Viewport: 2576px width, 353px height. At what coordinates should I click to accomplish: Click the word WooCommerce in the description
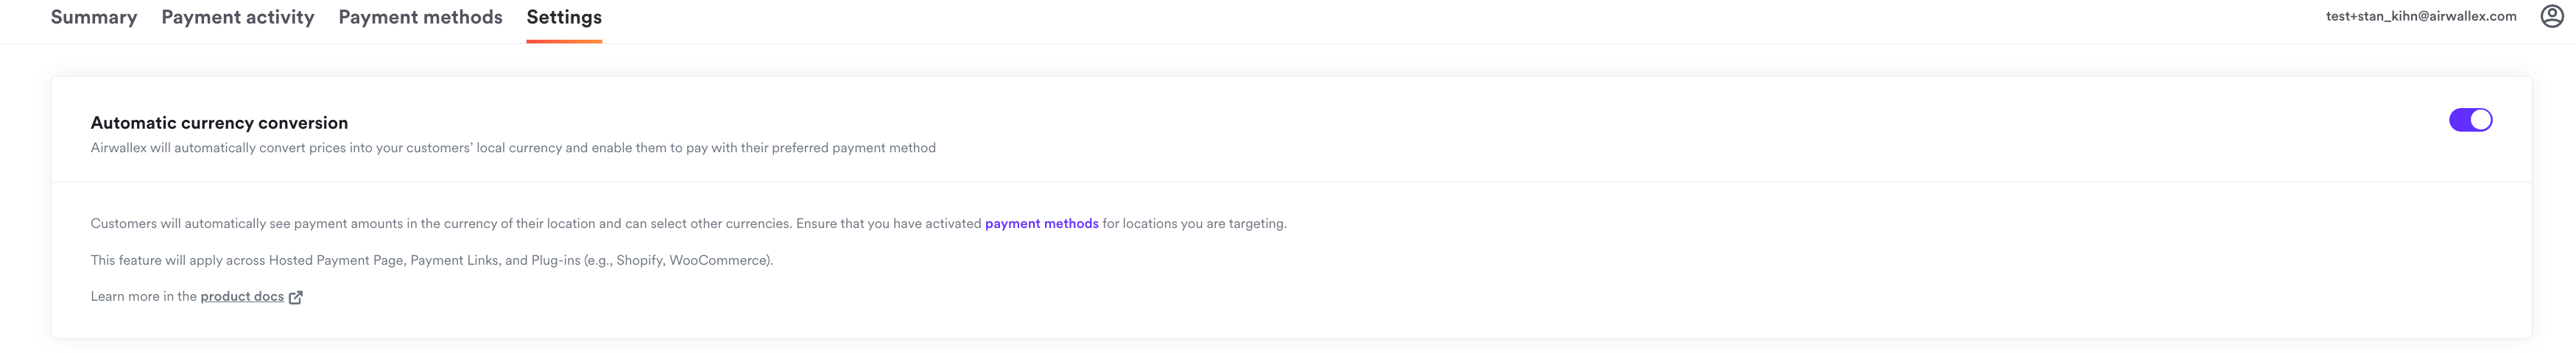tap(717, 261)
